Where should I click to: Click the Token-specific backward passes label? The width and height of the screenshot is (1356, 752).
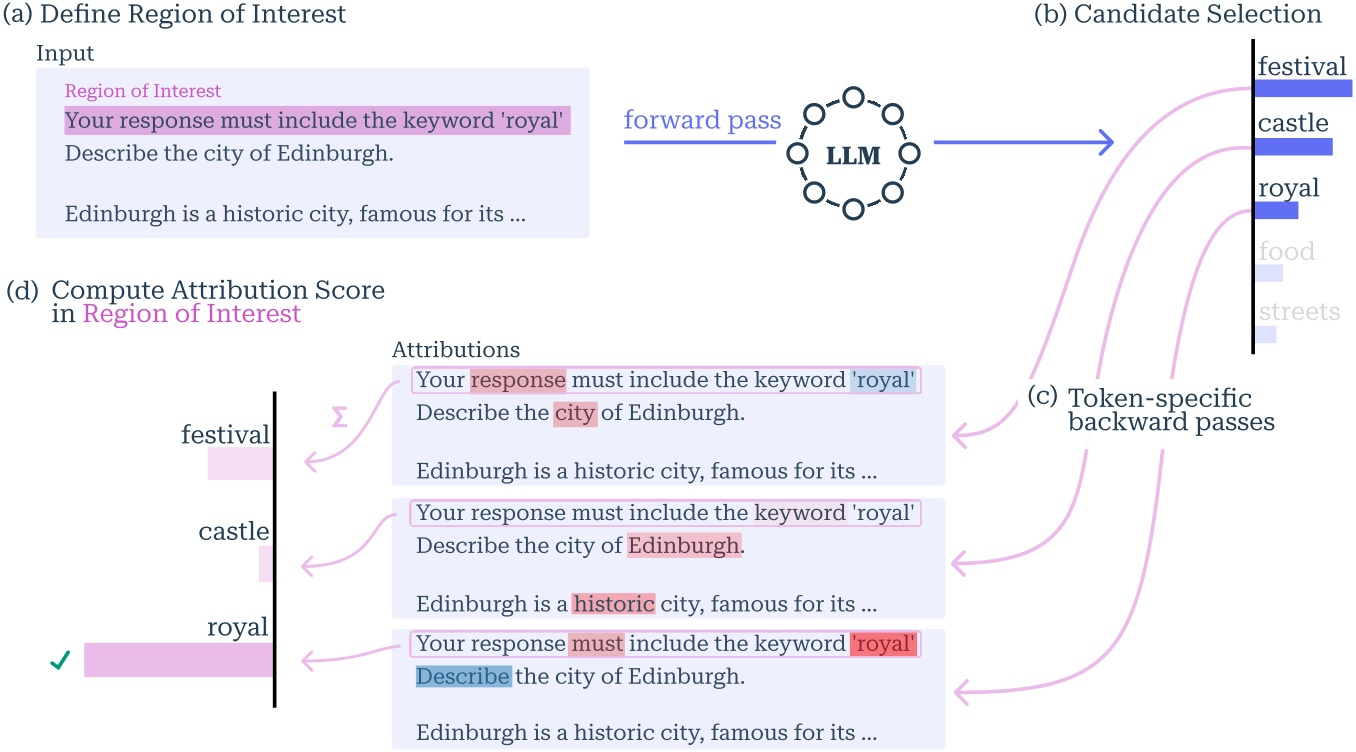click(1160, 410)
